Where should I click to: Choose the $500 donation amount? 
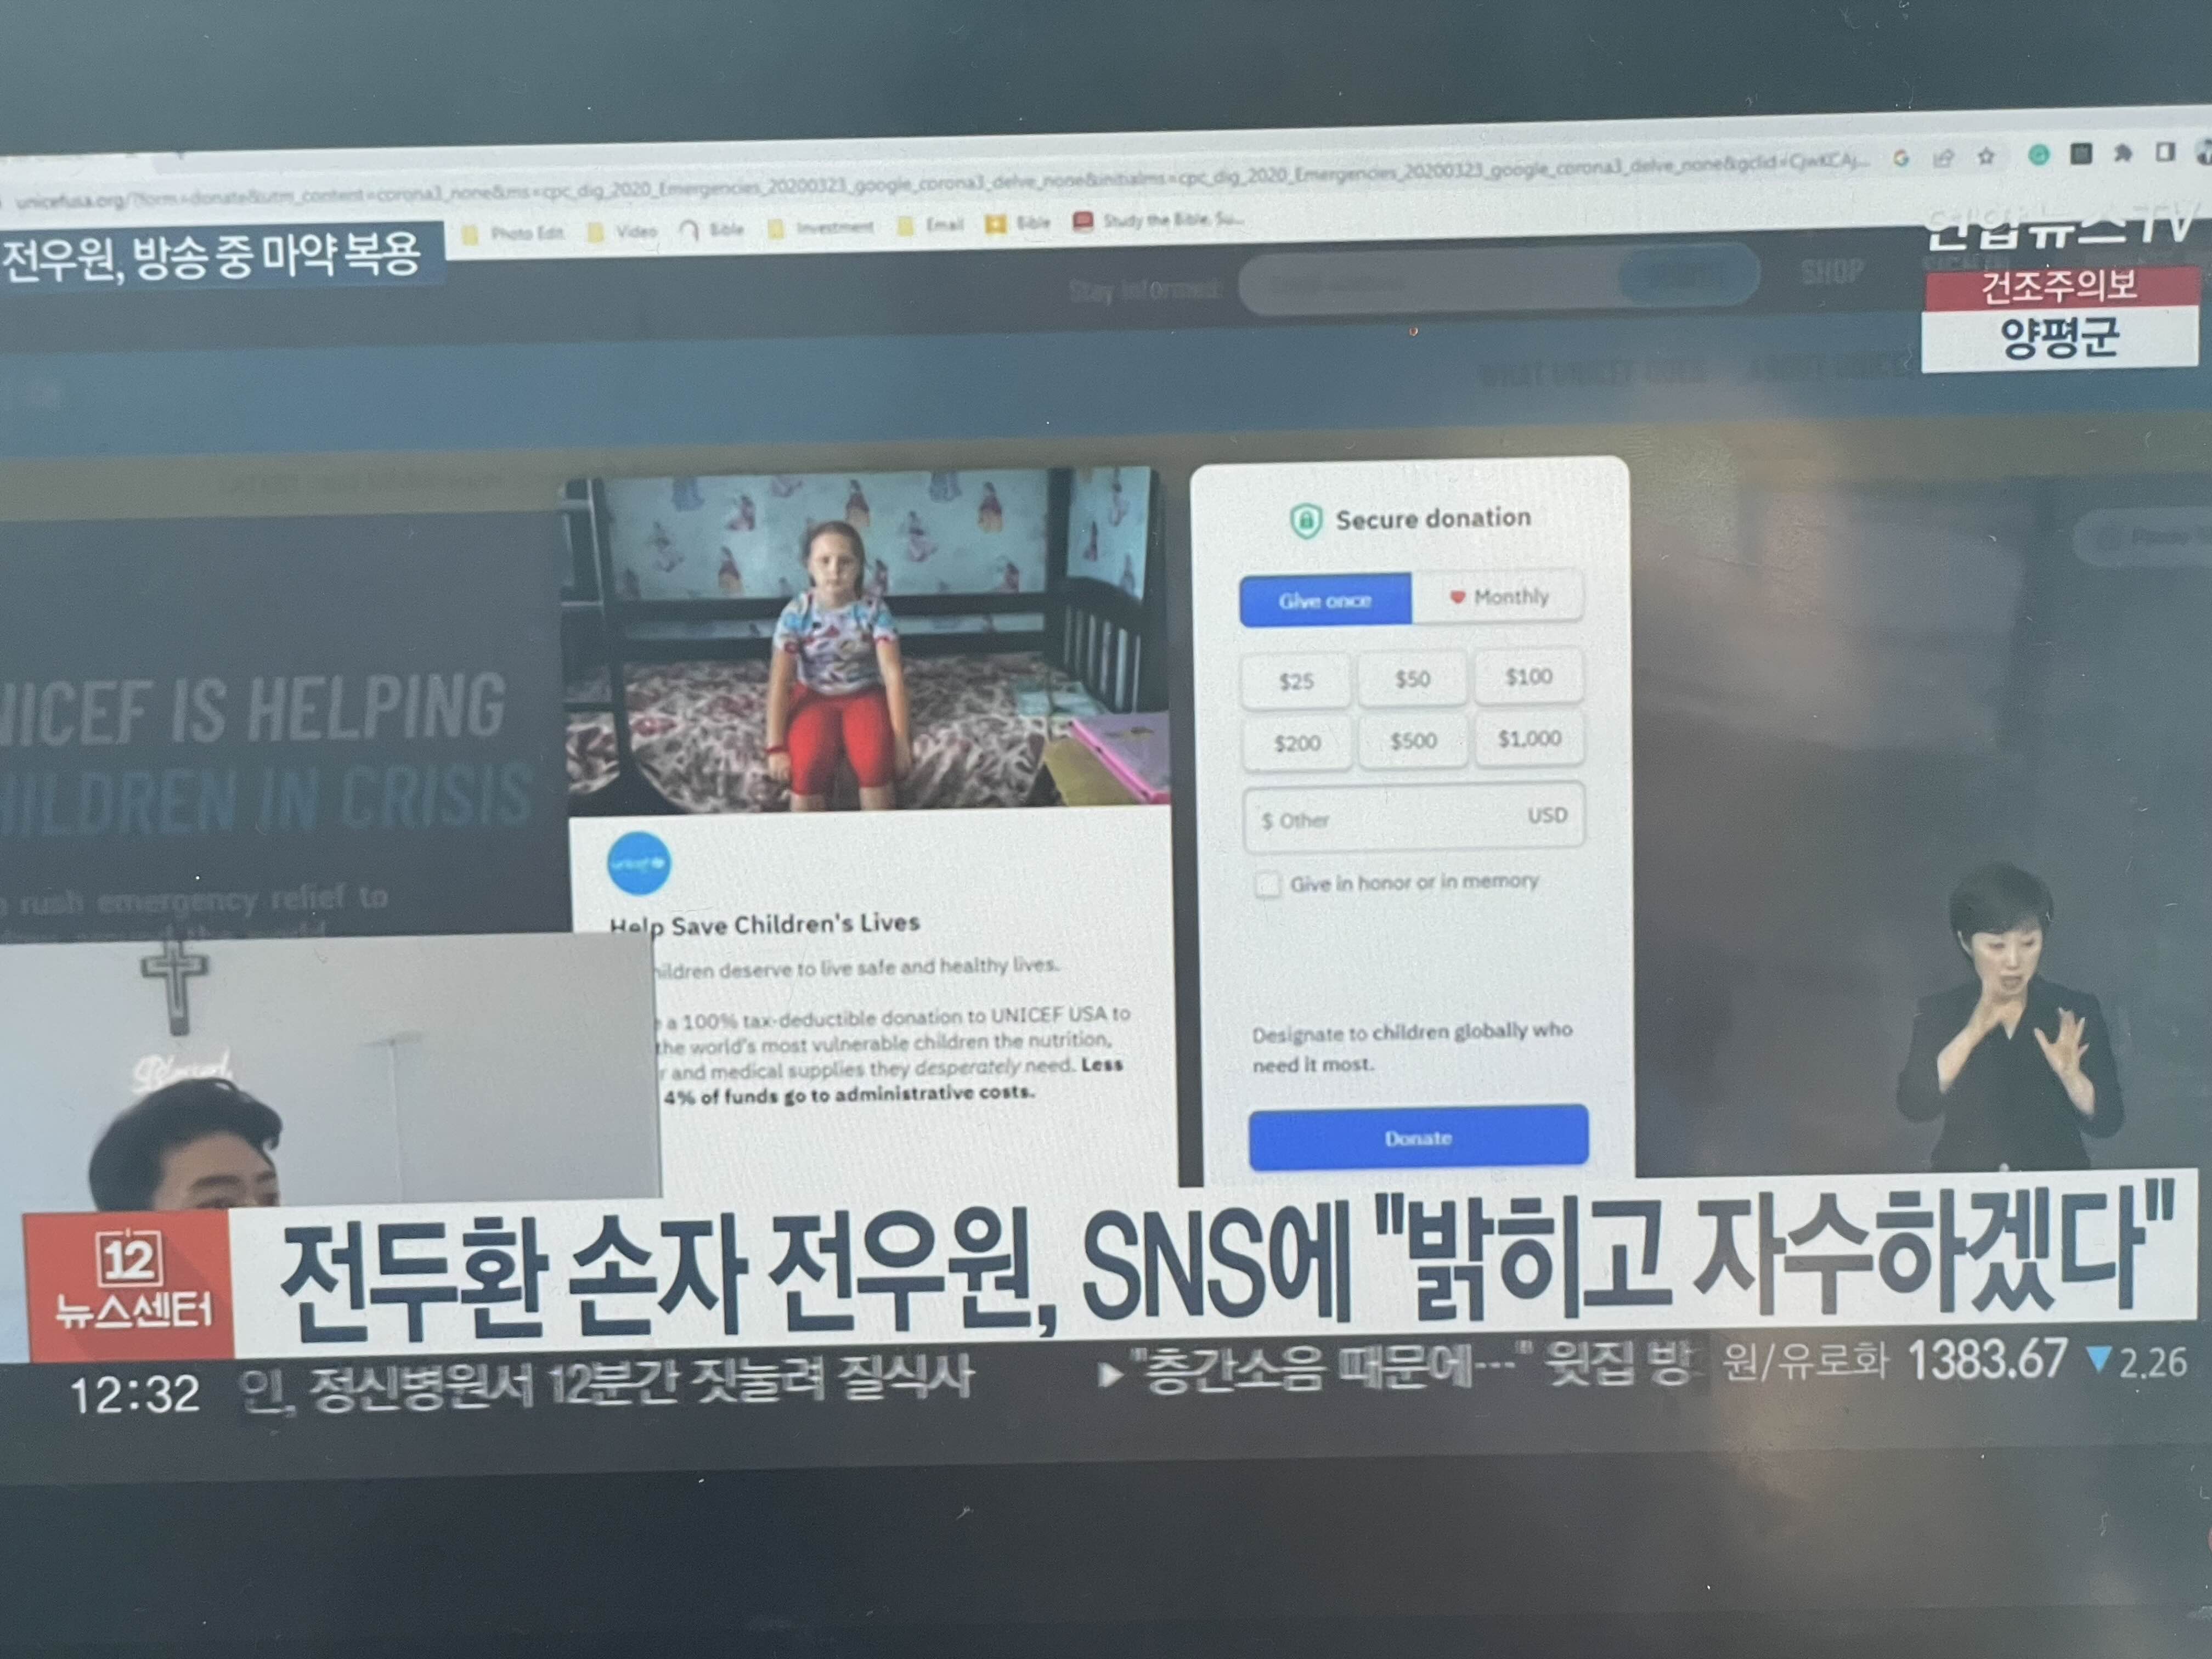[x=1413, y=741]
